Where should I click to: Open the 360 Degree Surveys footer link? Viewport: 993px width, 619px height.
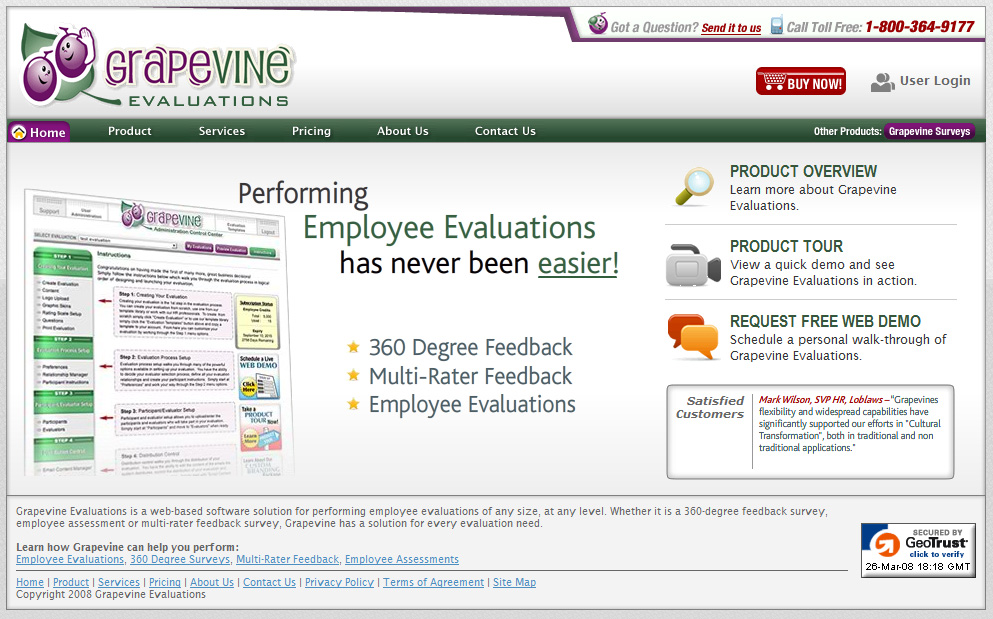(x=180, y=560)
